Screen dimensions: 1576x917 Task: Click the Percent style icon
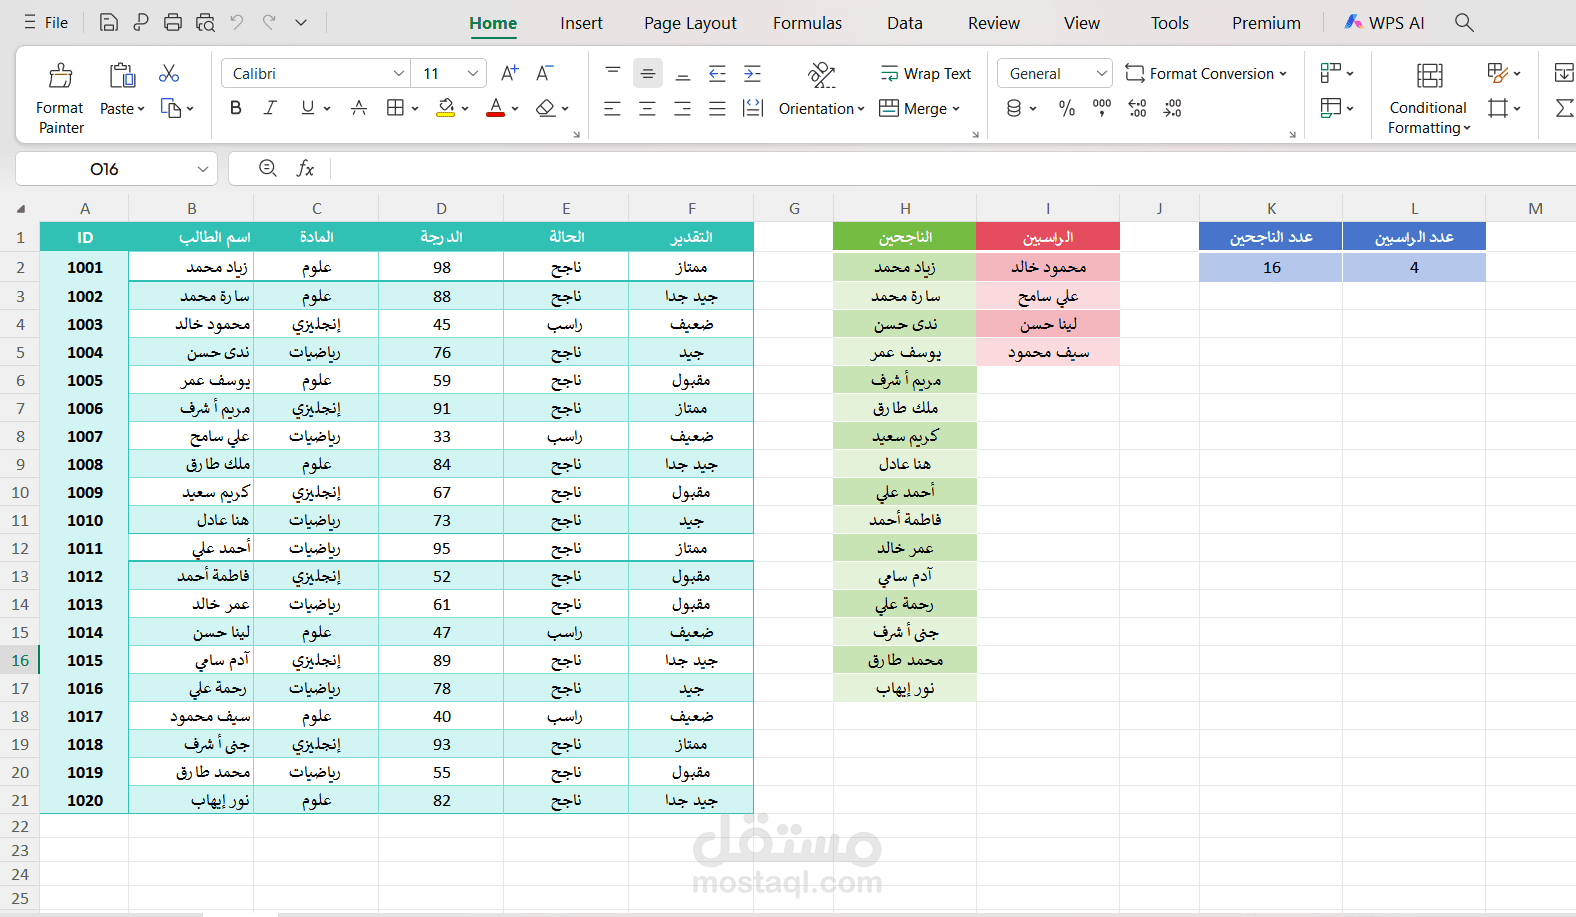[x=1067, y=108]
